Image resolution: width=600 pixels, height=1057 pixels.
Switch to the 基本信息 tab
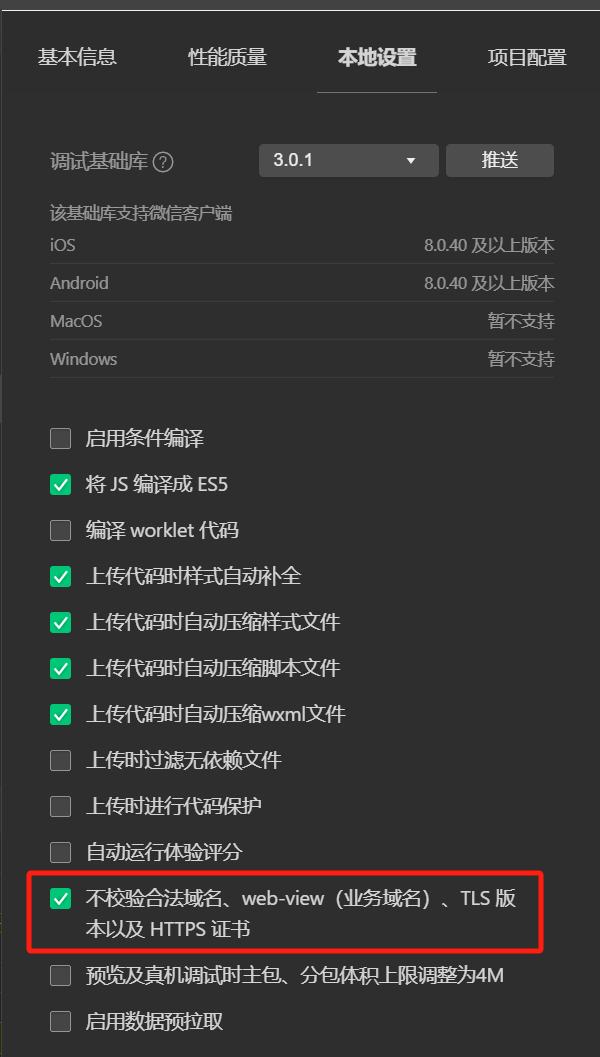pyautogui.click(x=77, y=57)
